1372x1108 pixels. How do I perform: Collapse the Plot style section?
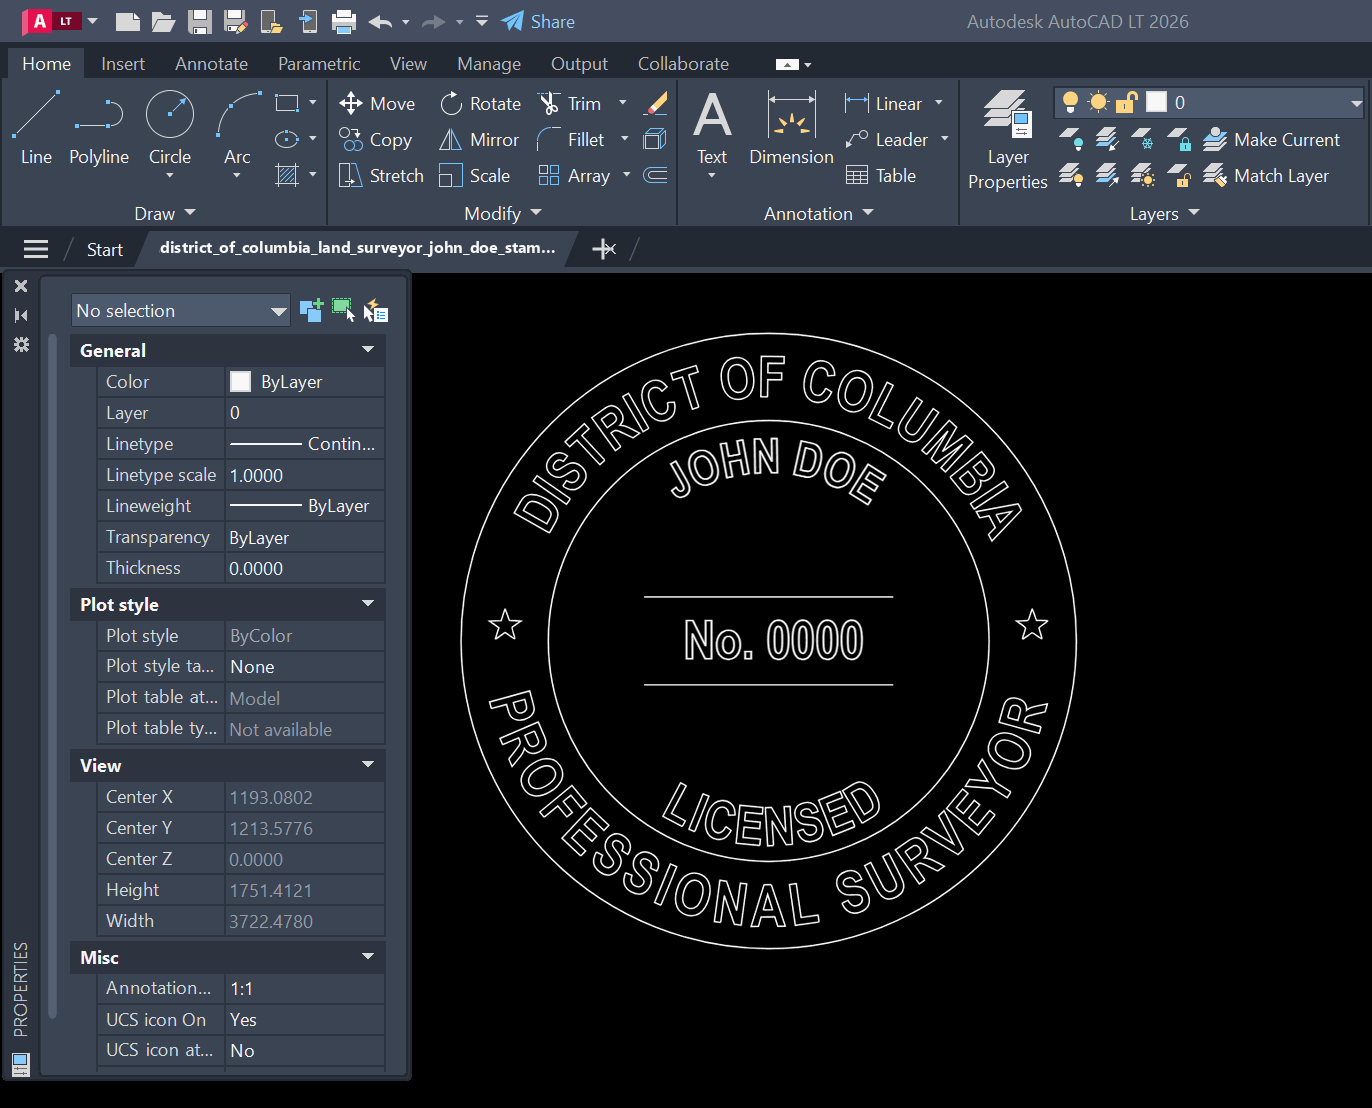[368, 604]
